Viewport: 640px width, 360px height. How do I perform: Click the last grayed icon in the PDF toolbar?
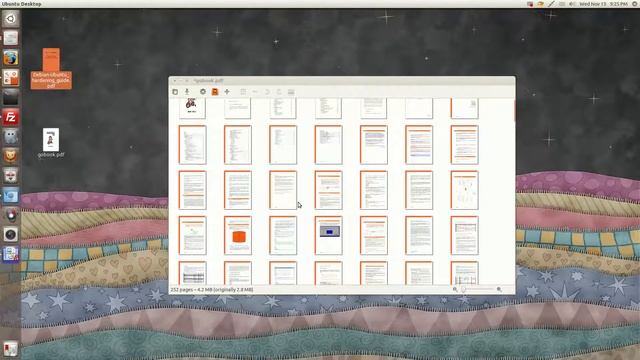291,92
